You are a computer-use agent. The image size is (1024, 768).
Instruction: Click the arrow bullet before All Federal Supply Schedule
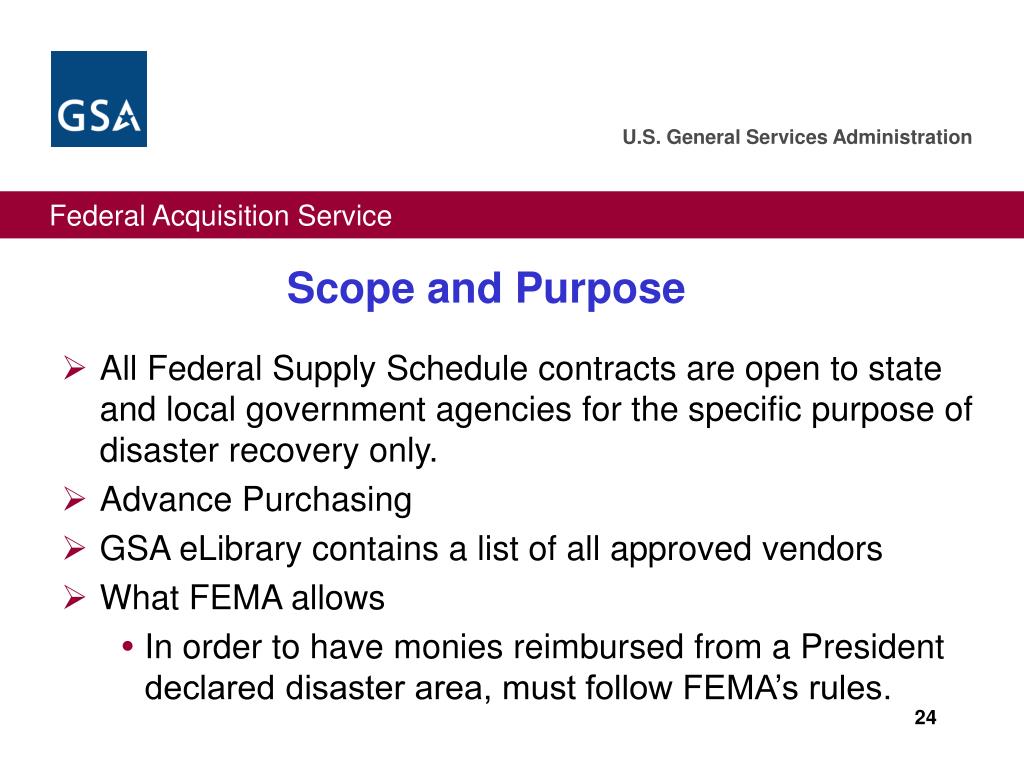(74, 368)
